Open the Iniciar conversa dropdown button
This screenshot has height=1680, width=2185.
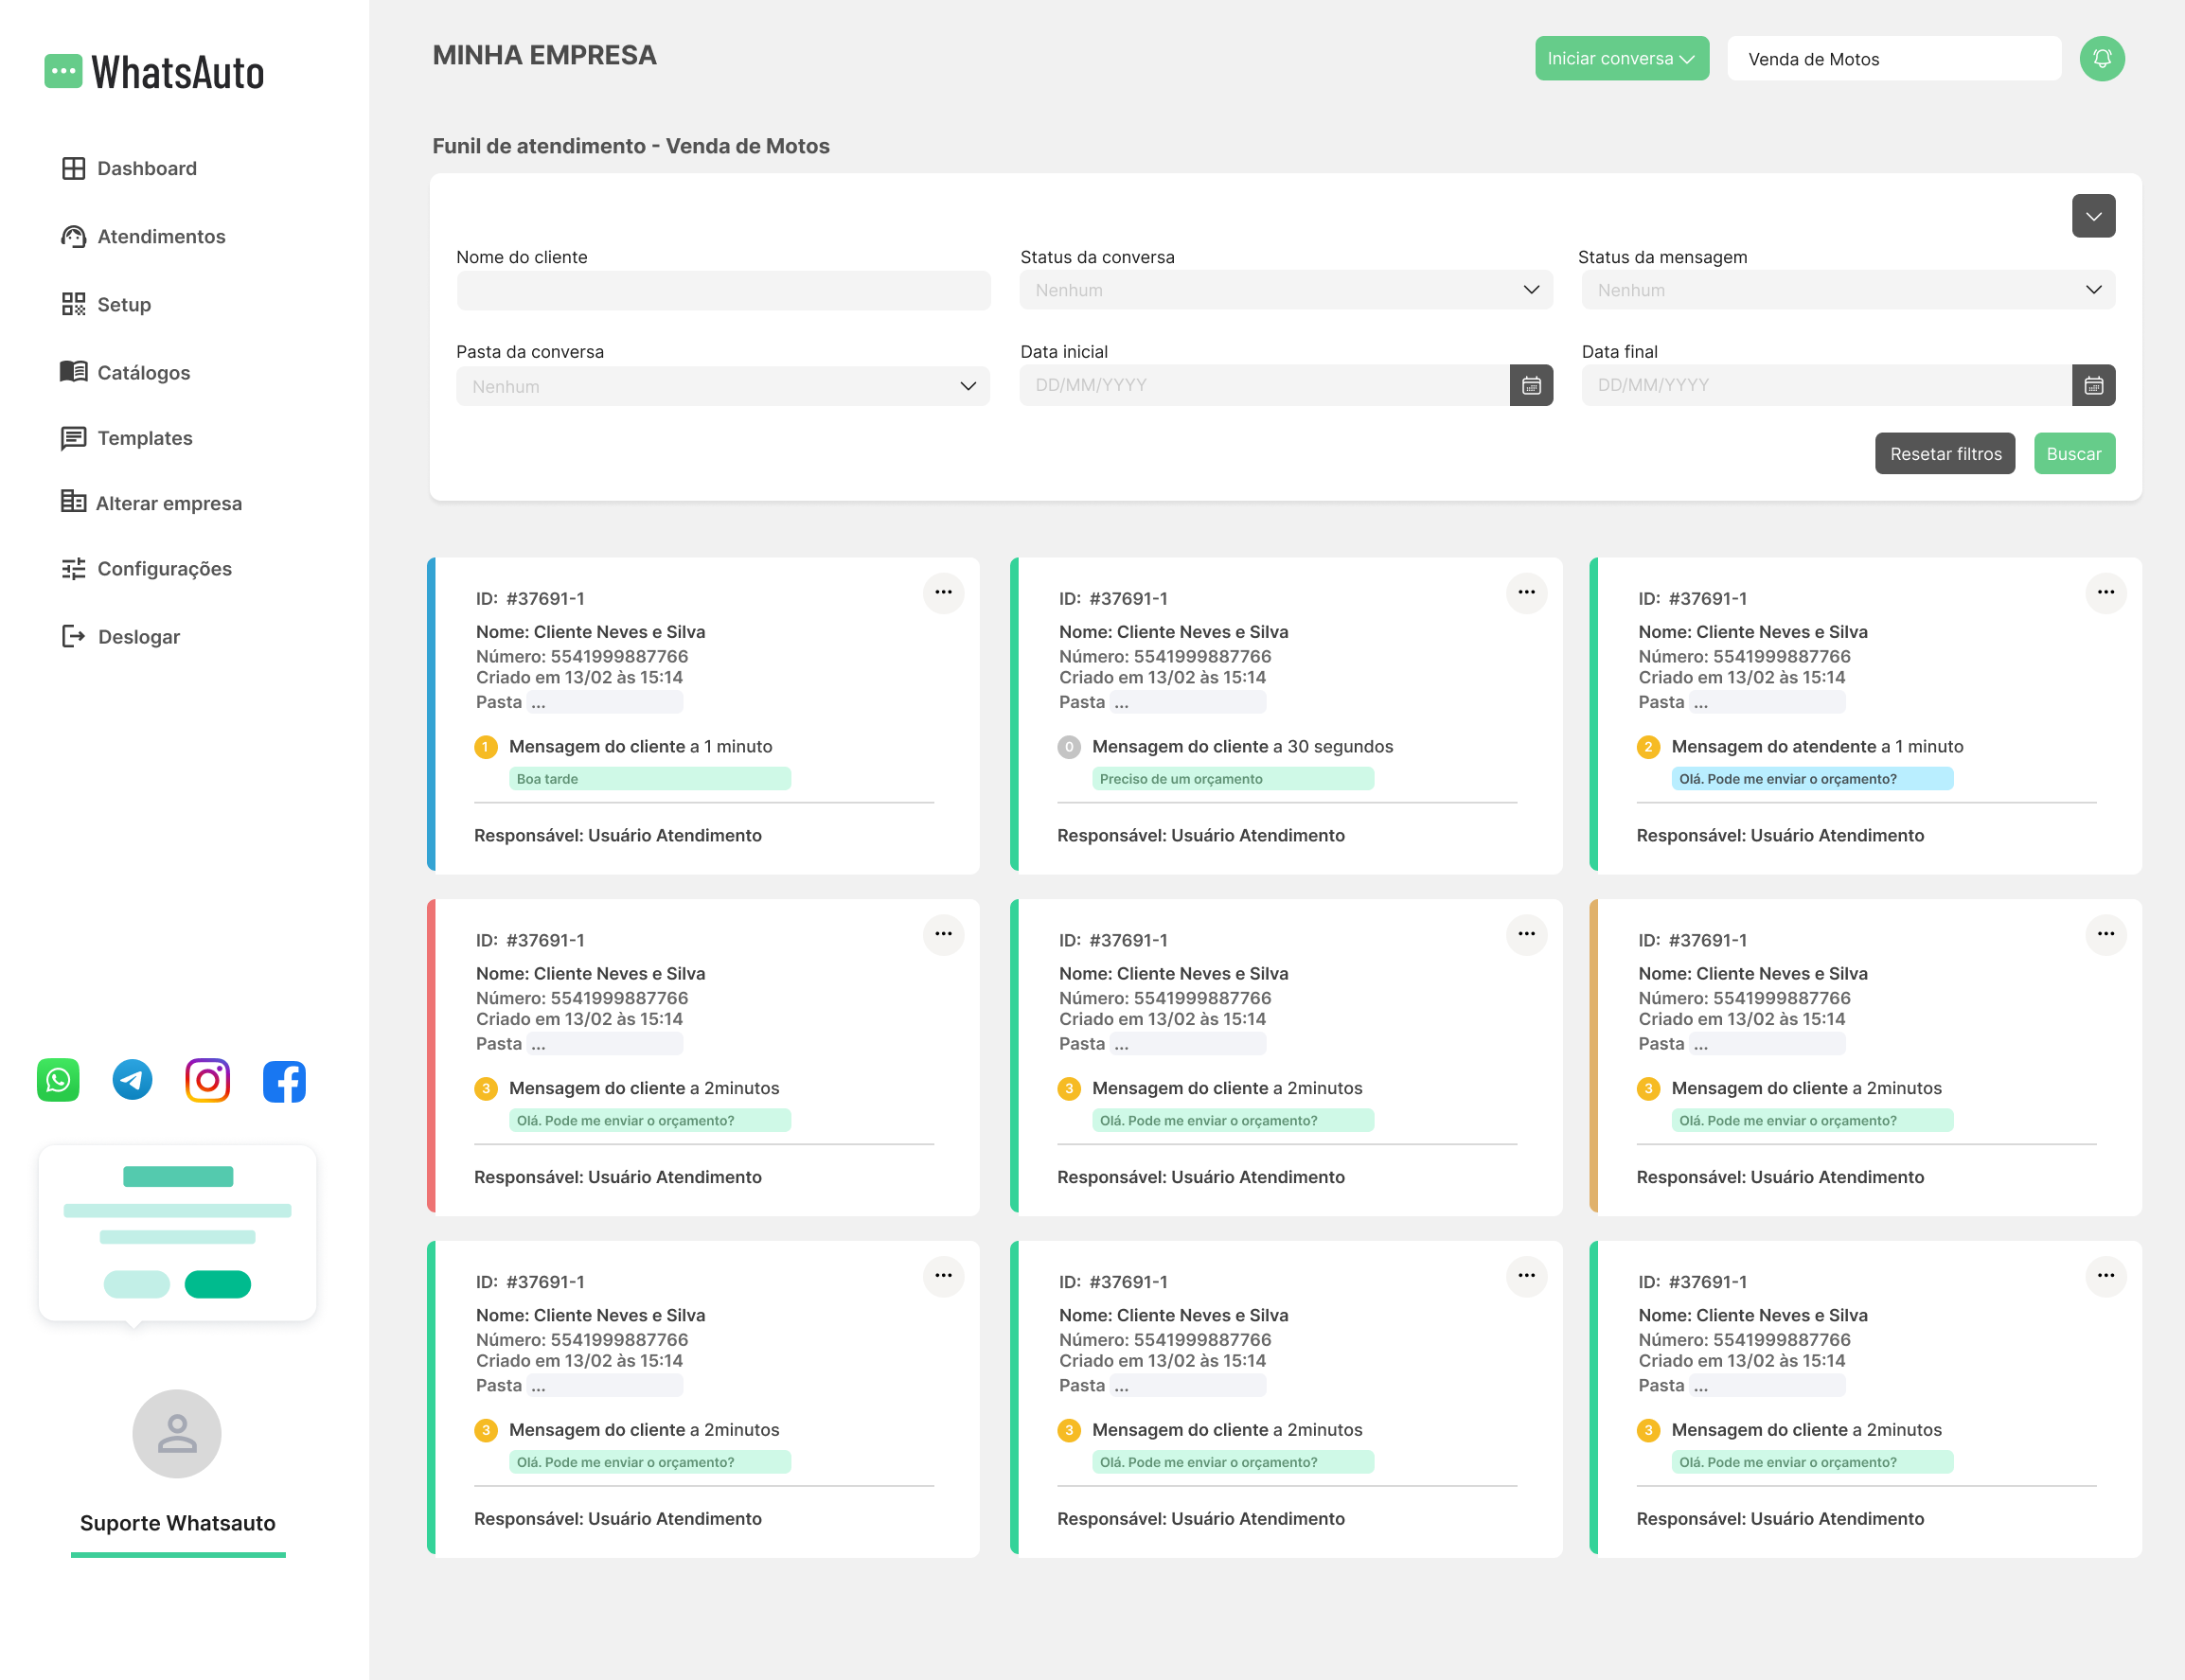click(x=1621, y=58)
